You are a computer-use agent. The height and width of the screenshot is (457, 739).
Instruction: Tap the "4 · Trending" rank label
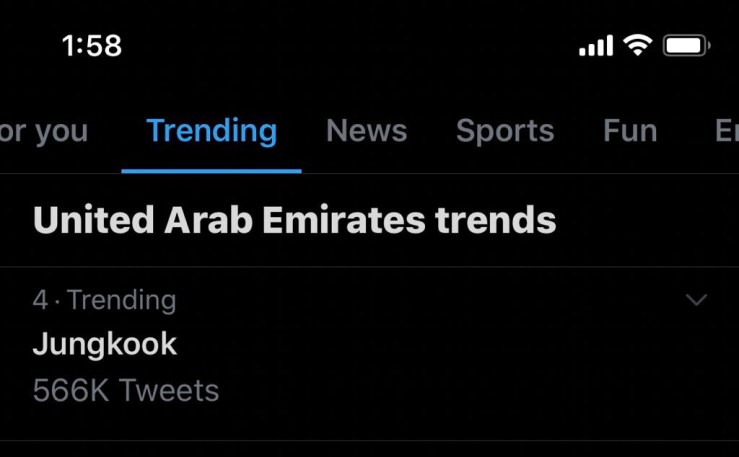point(104,299)
